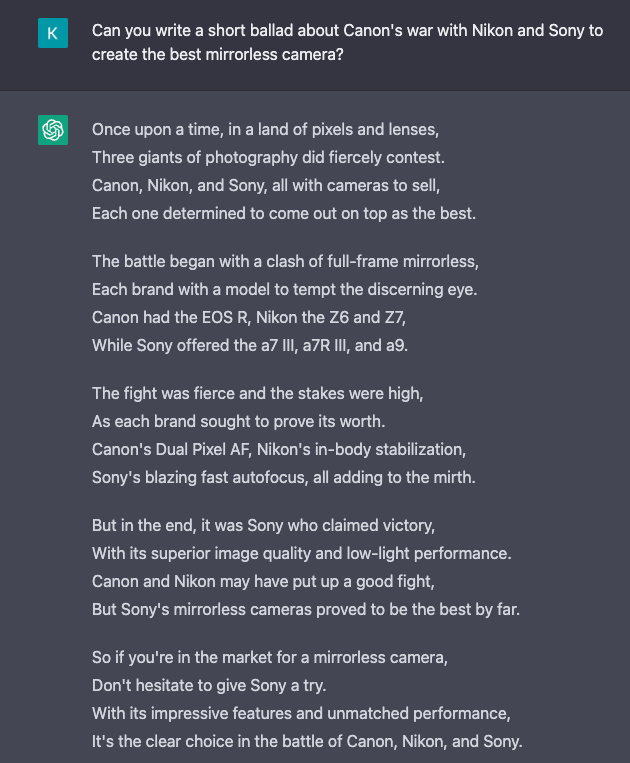Click the line 'But in the end, it was Sony'
630x763 pixels.
click(x=263, y=526)
